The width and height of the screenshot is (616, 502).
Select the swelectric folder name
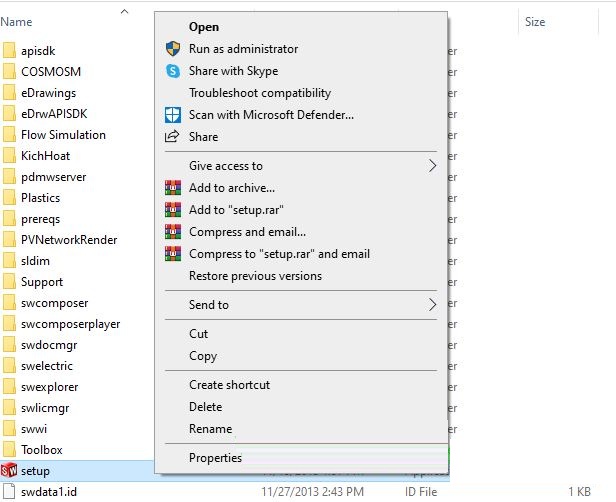coord(47,366)
